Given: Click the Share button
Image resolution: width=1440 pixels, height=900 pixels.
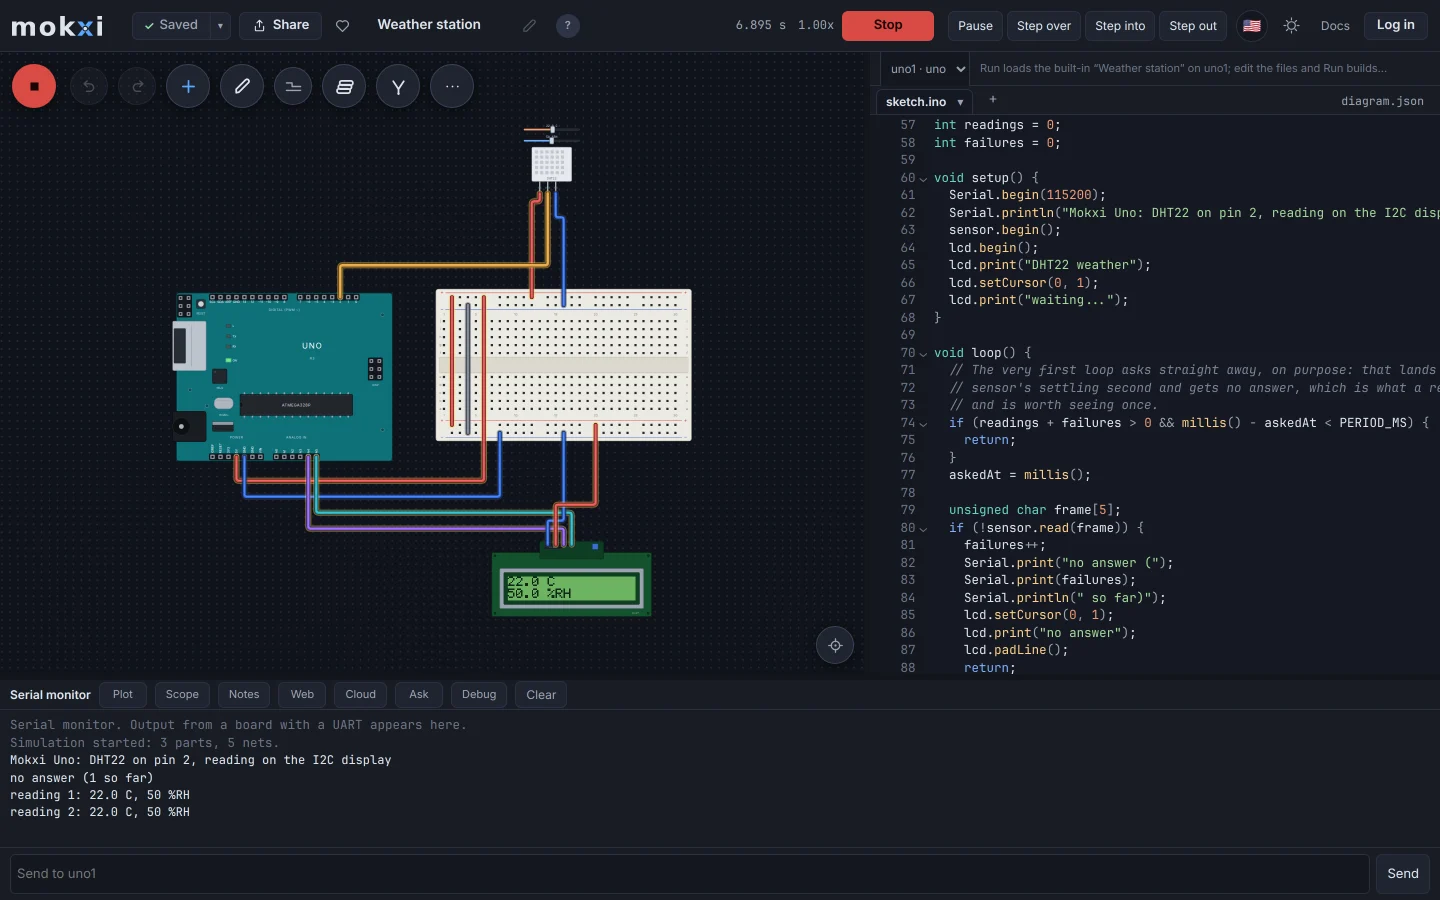Looking at the screenshot, I should click(281, 25).
